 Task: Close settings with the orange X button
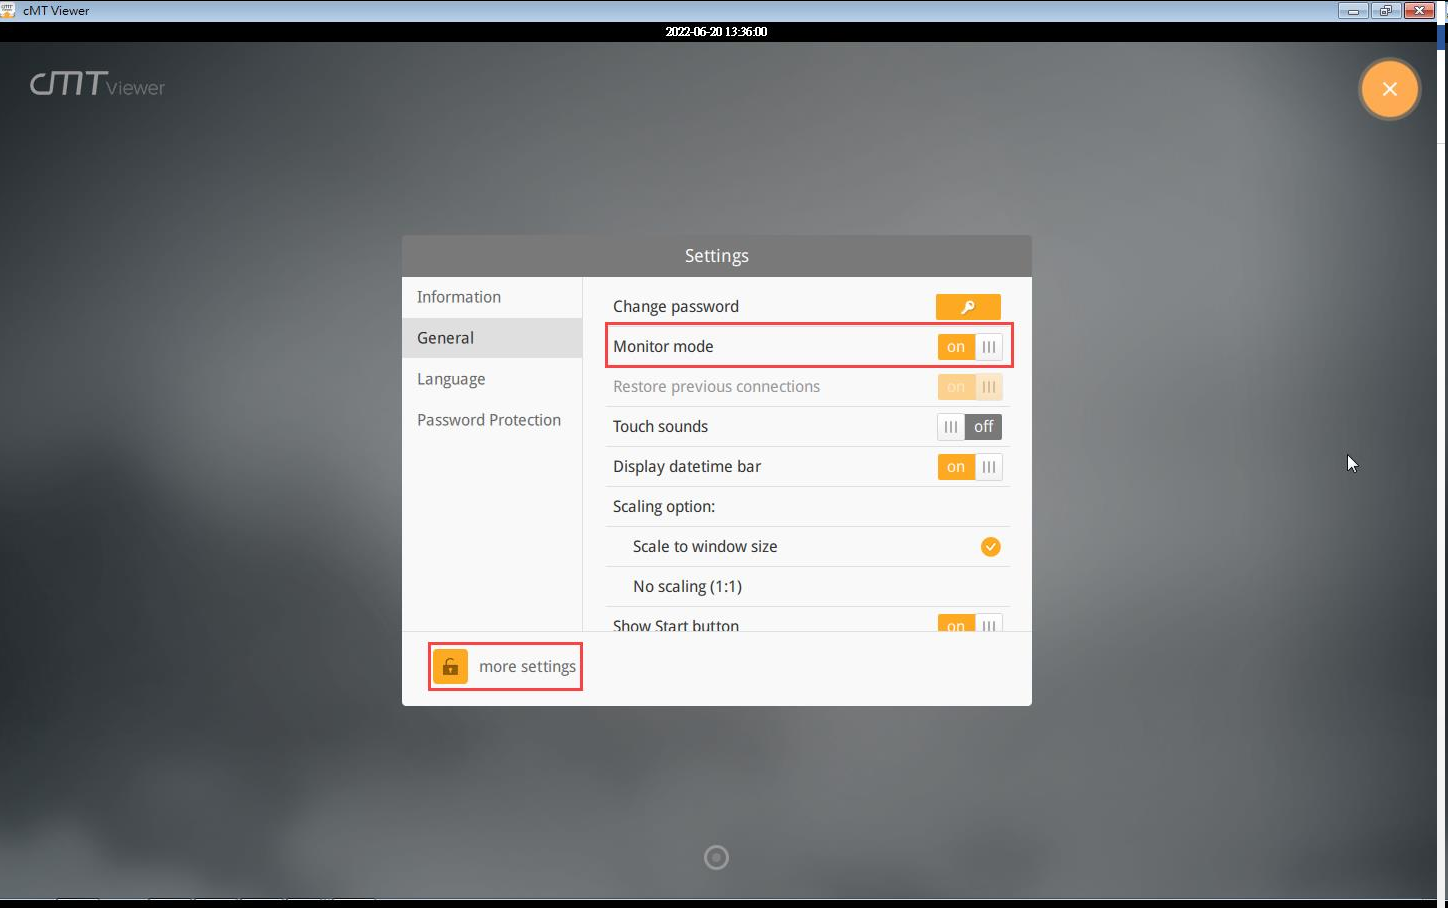pos(1389,89)
